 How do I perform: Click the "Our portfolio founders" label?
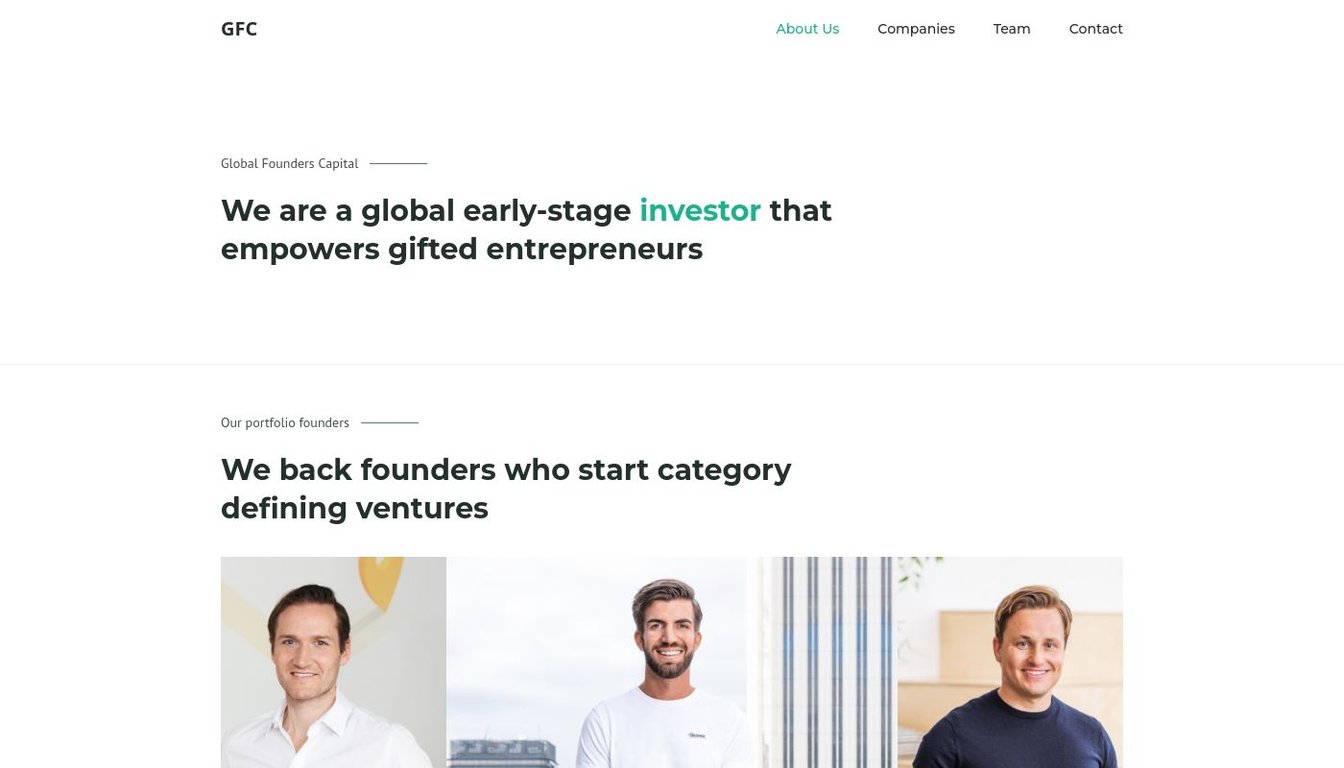285,423
